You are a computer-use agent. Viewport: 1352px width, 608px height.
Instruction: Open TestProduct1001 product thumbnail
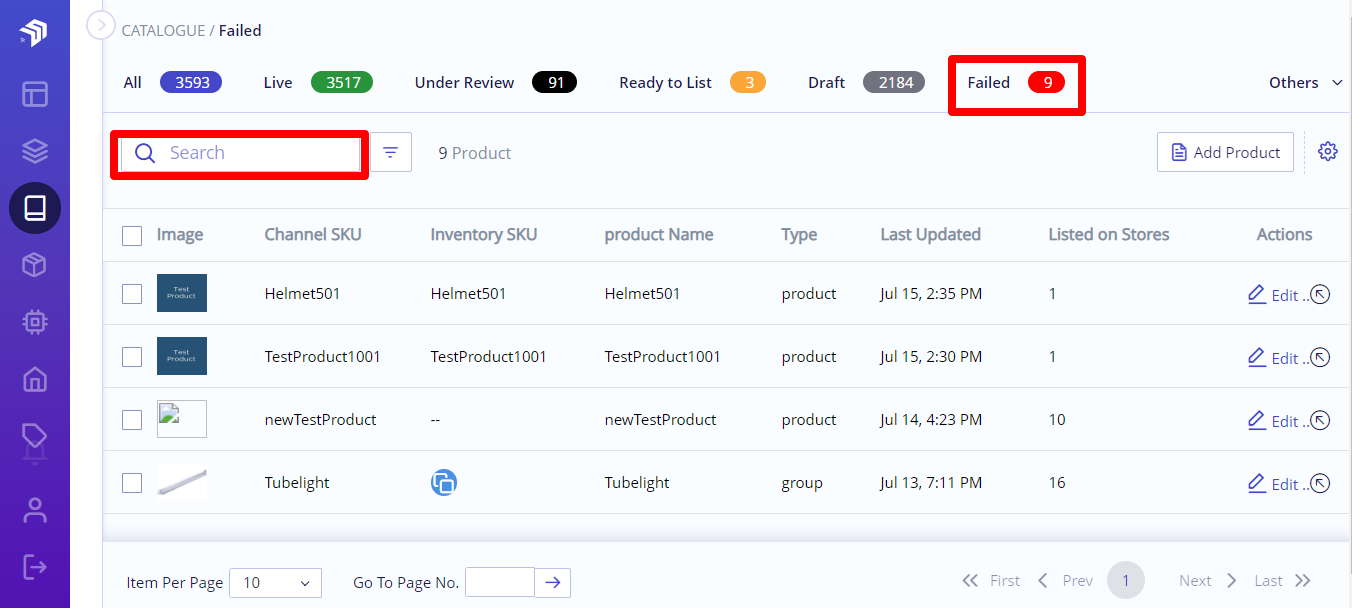(182, 356)
